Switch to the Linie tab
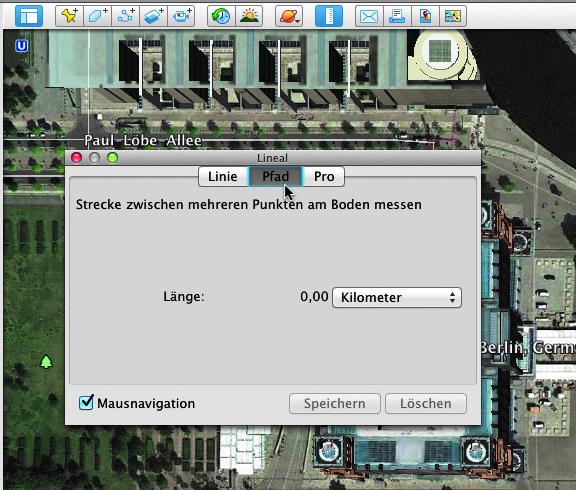Image resolution: width=576 pixels, height=490 pixels. 223,177
